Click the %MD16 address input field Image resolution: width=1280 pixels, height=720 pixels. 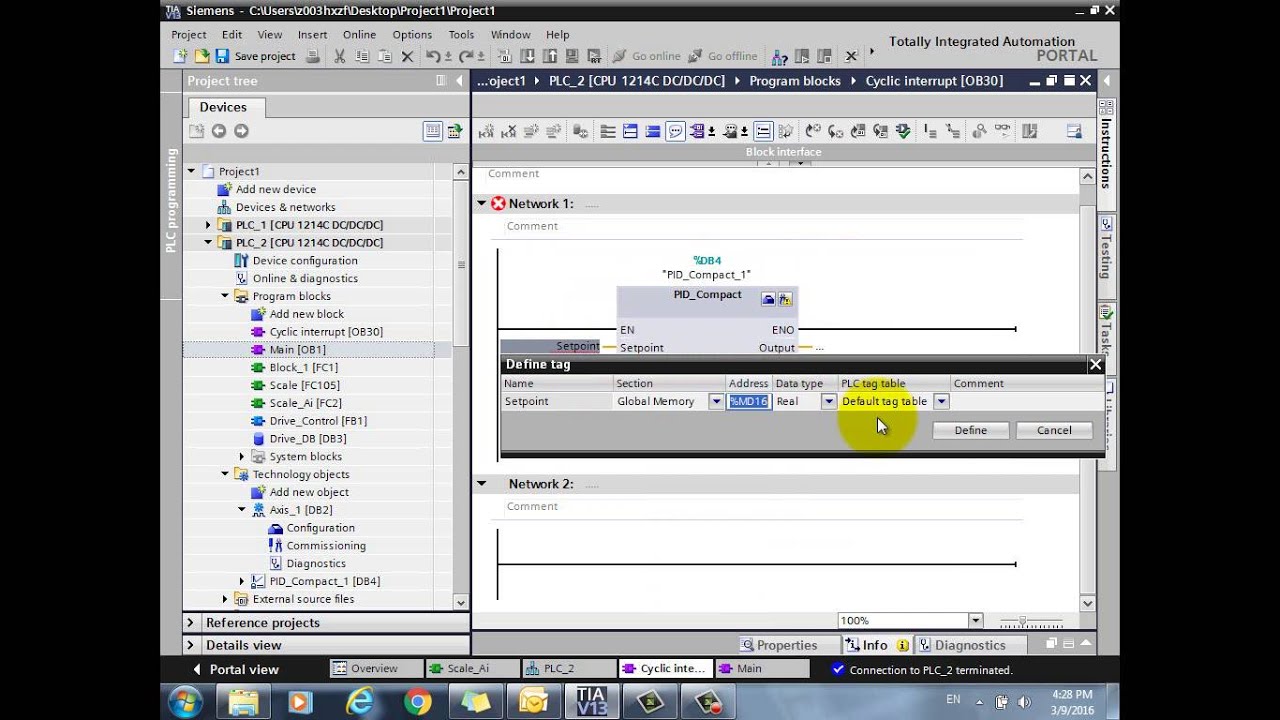pyautogui.click(x=749, y=401)
